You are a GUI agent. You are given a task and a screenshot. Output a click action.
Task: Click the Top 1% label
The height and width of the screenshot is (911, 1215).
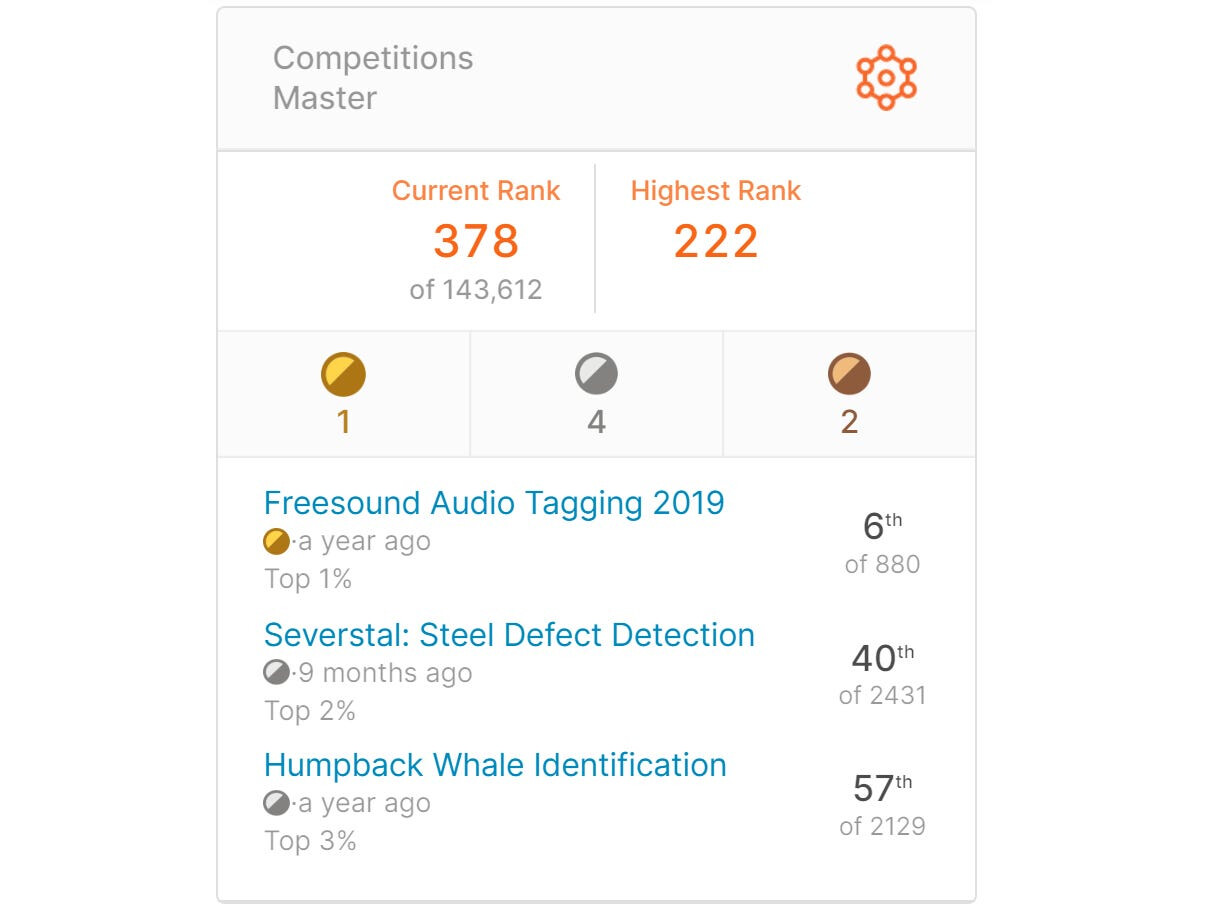pyautogui.click(x=308, y=579)
